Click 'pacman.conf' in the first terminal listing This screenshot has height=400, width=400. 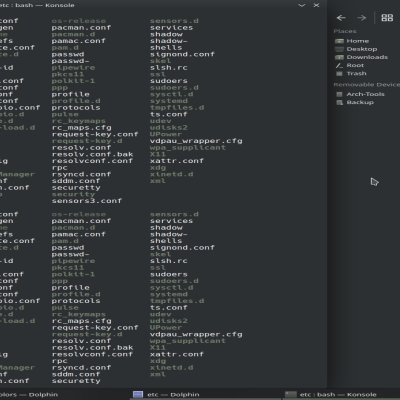pyautogui.click(x=81, y=28)
